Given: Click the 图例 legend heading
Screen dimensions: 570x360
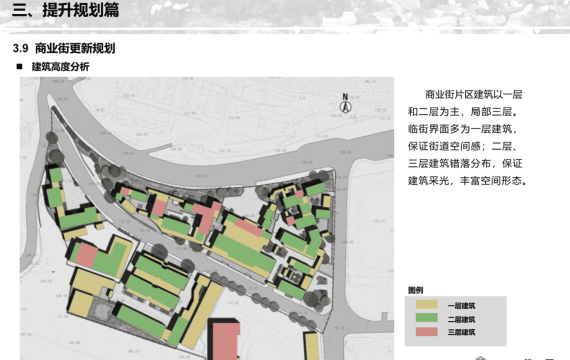Looking at the screenshot, I should pos(415,290).
